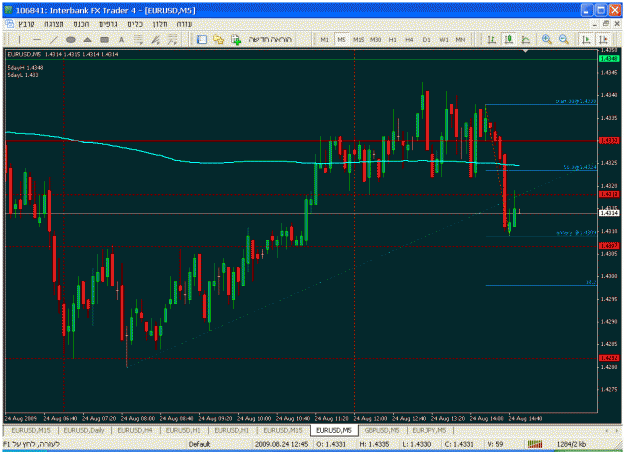The image size is (625, 452).
Task: Click the current price 1.4314 label
Action: point(609,213)
